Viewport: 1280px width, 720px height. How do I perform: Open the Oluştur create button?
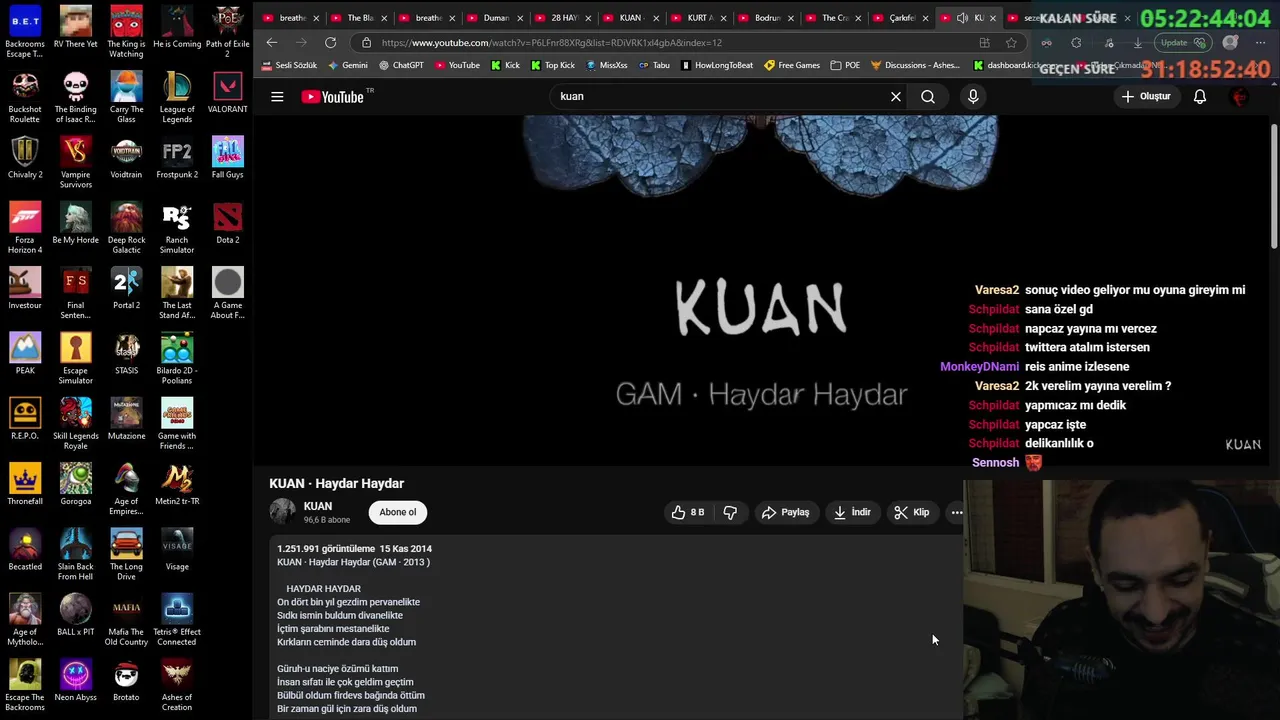tap(1146, 97)
